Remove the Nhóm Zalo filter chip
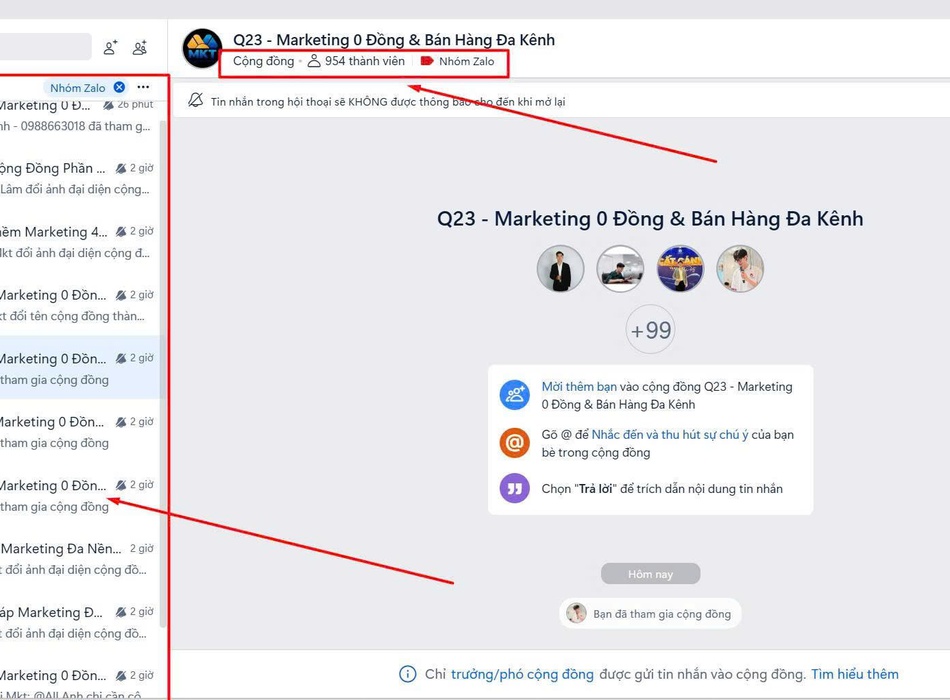This screenshot has width=950, height=700. pos(120,88)
